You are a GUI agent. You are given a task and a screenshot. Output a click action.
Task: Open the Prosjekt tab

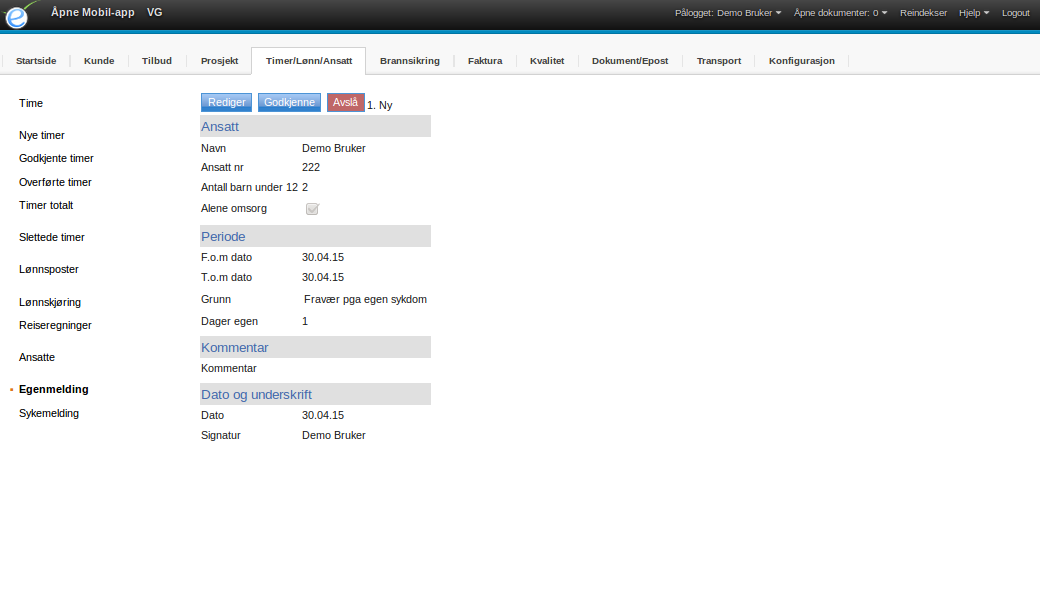[x=219, y=61]
